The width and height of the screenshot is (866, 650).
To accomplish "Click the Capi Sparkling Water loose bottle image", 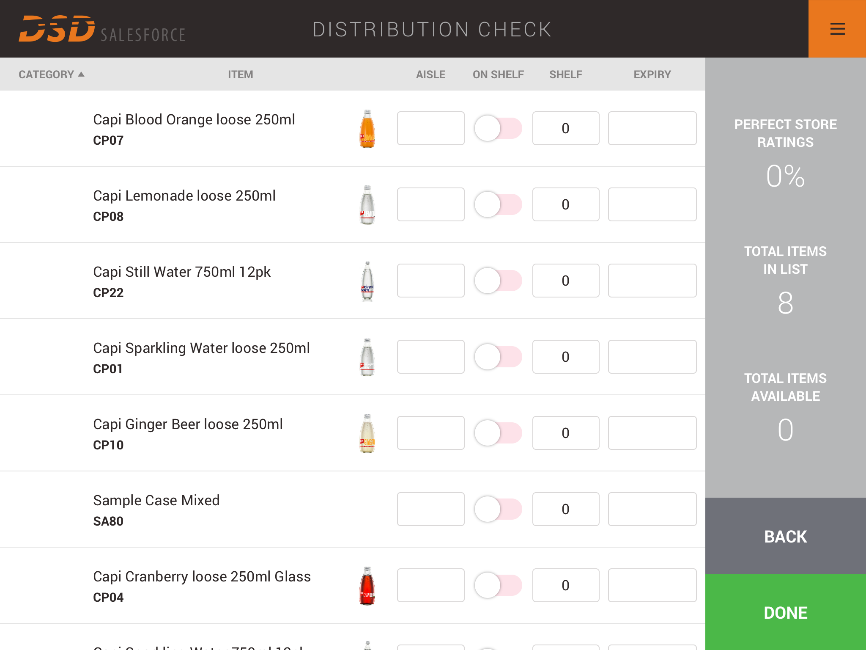I will click(x=367, y=357).
